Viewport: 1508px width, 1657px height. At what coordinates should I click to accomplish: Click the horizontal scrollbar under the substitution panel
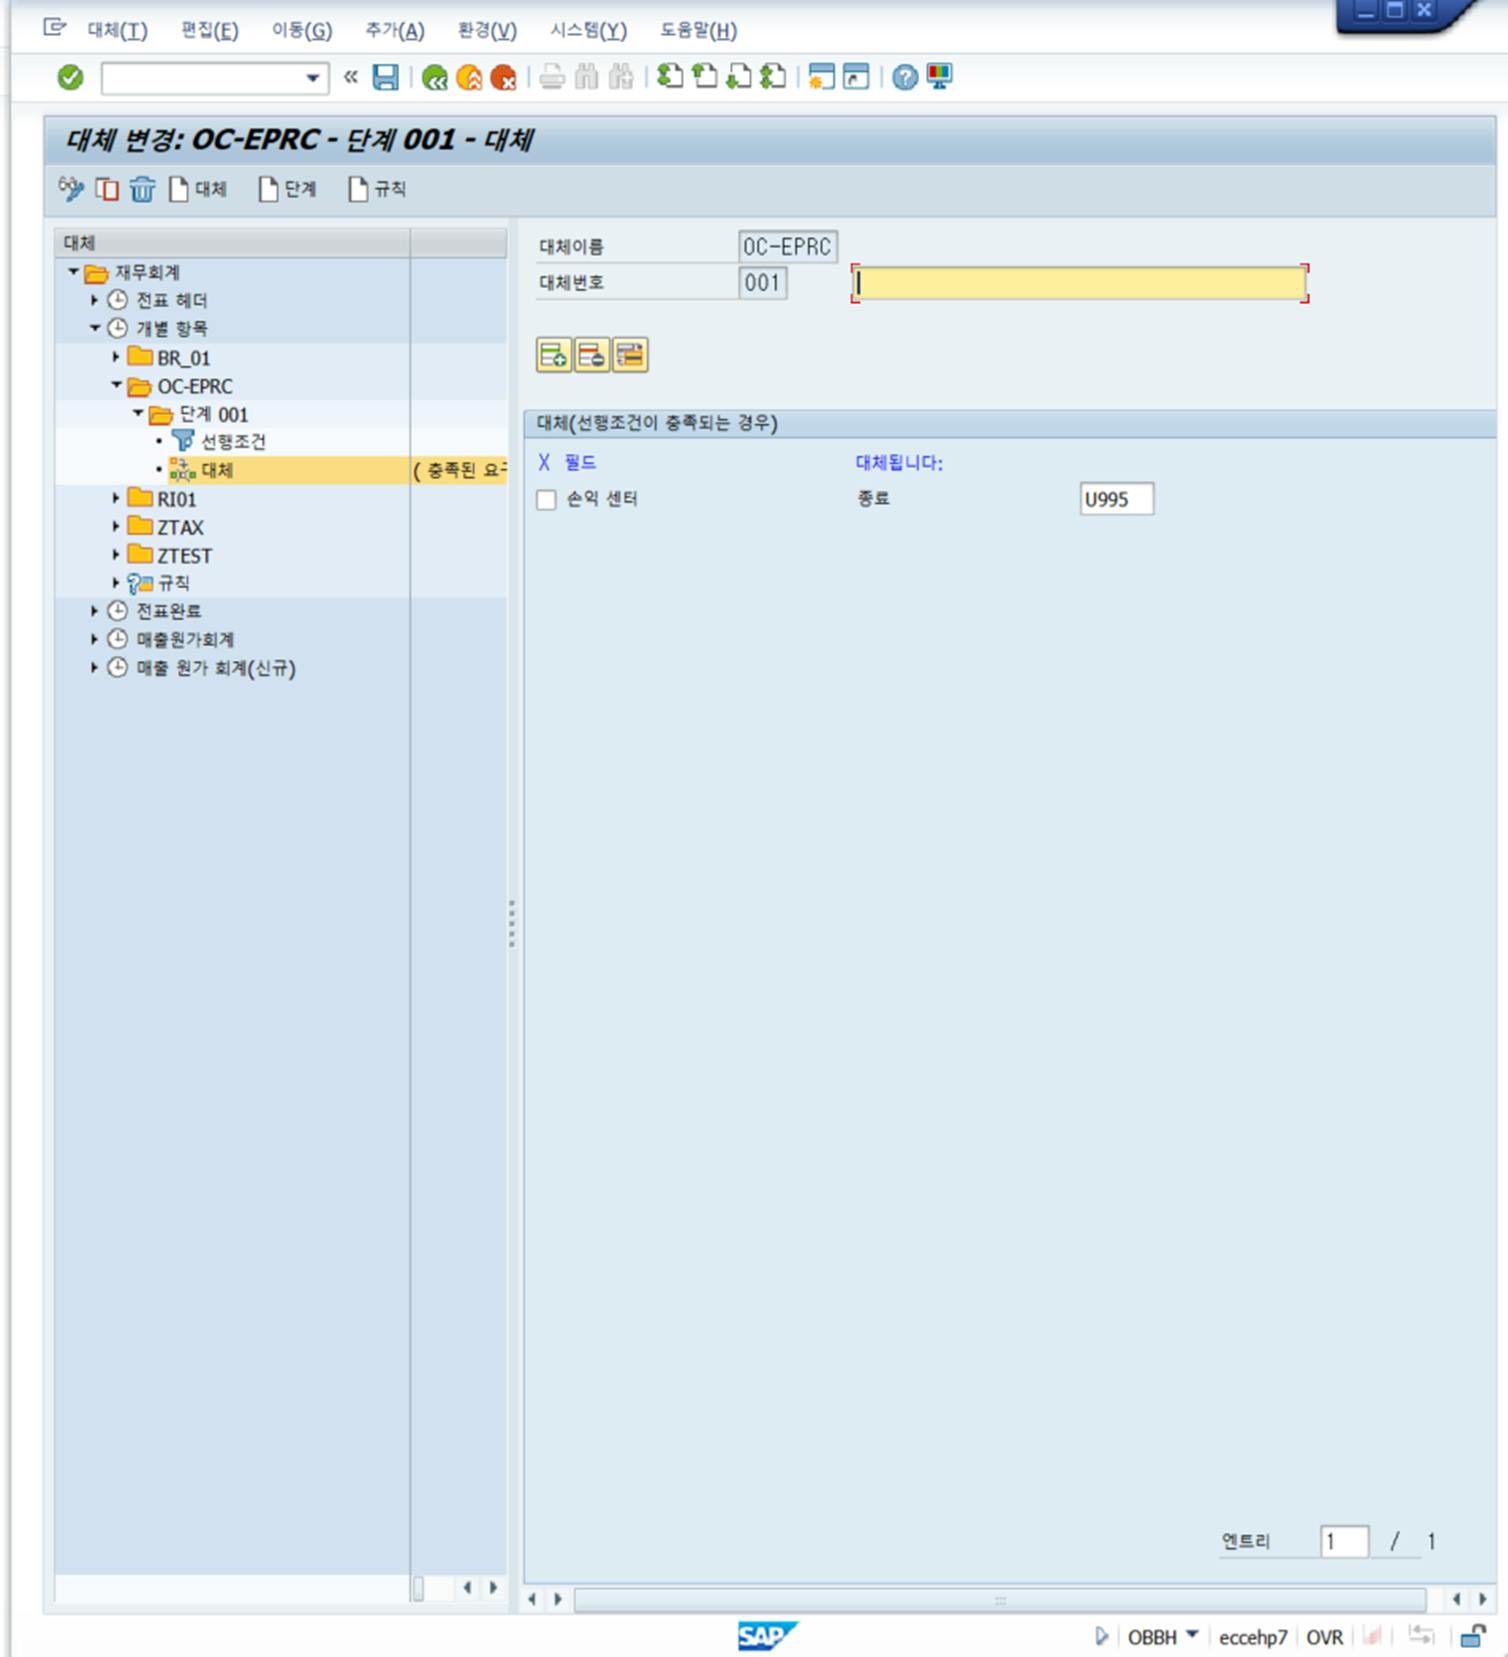pos(1000,1600)
